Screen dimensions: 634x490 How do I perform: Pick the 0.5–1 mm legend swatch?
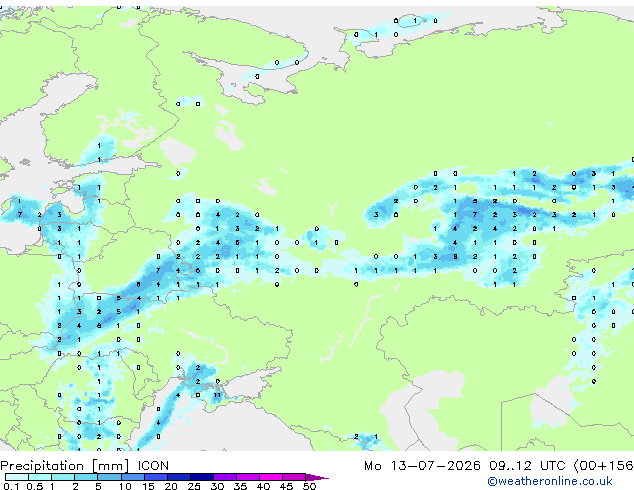pos(40,477)
